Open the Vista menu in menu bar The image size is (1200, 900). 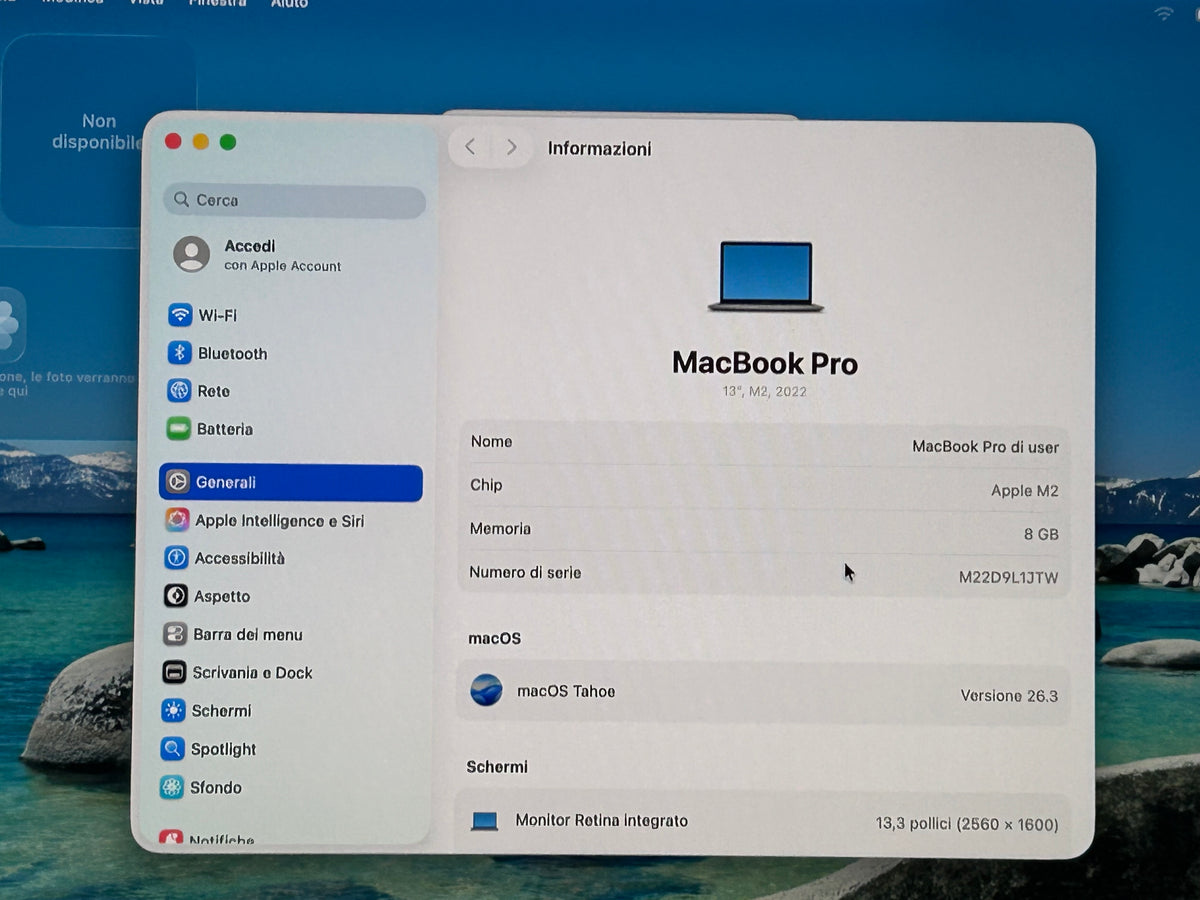[146, 3]
